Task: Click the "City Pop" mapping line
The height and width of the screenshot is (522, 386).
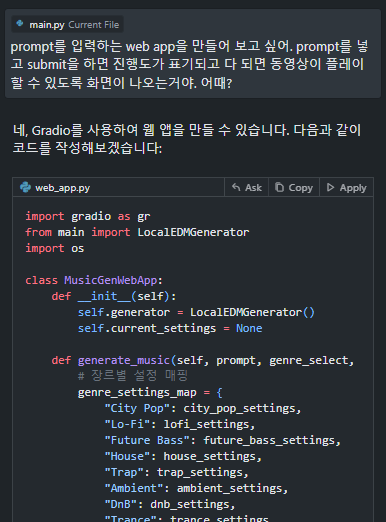Action: 203,408
